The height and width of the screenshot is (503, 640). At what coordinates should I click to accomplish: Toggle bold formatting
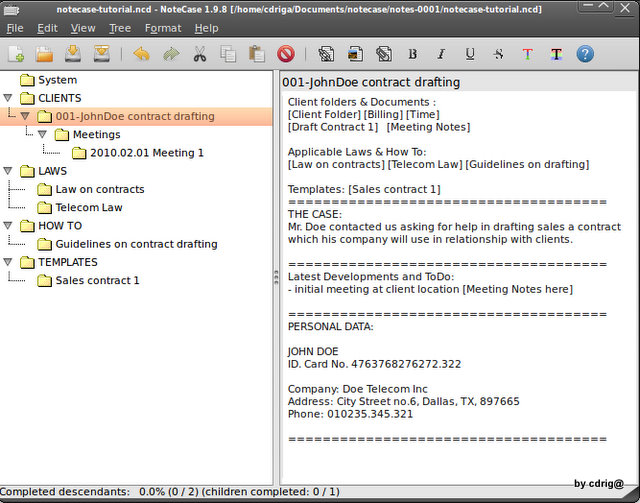tap(413, 54)
